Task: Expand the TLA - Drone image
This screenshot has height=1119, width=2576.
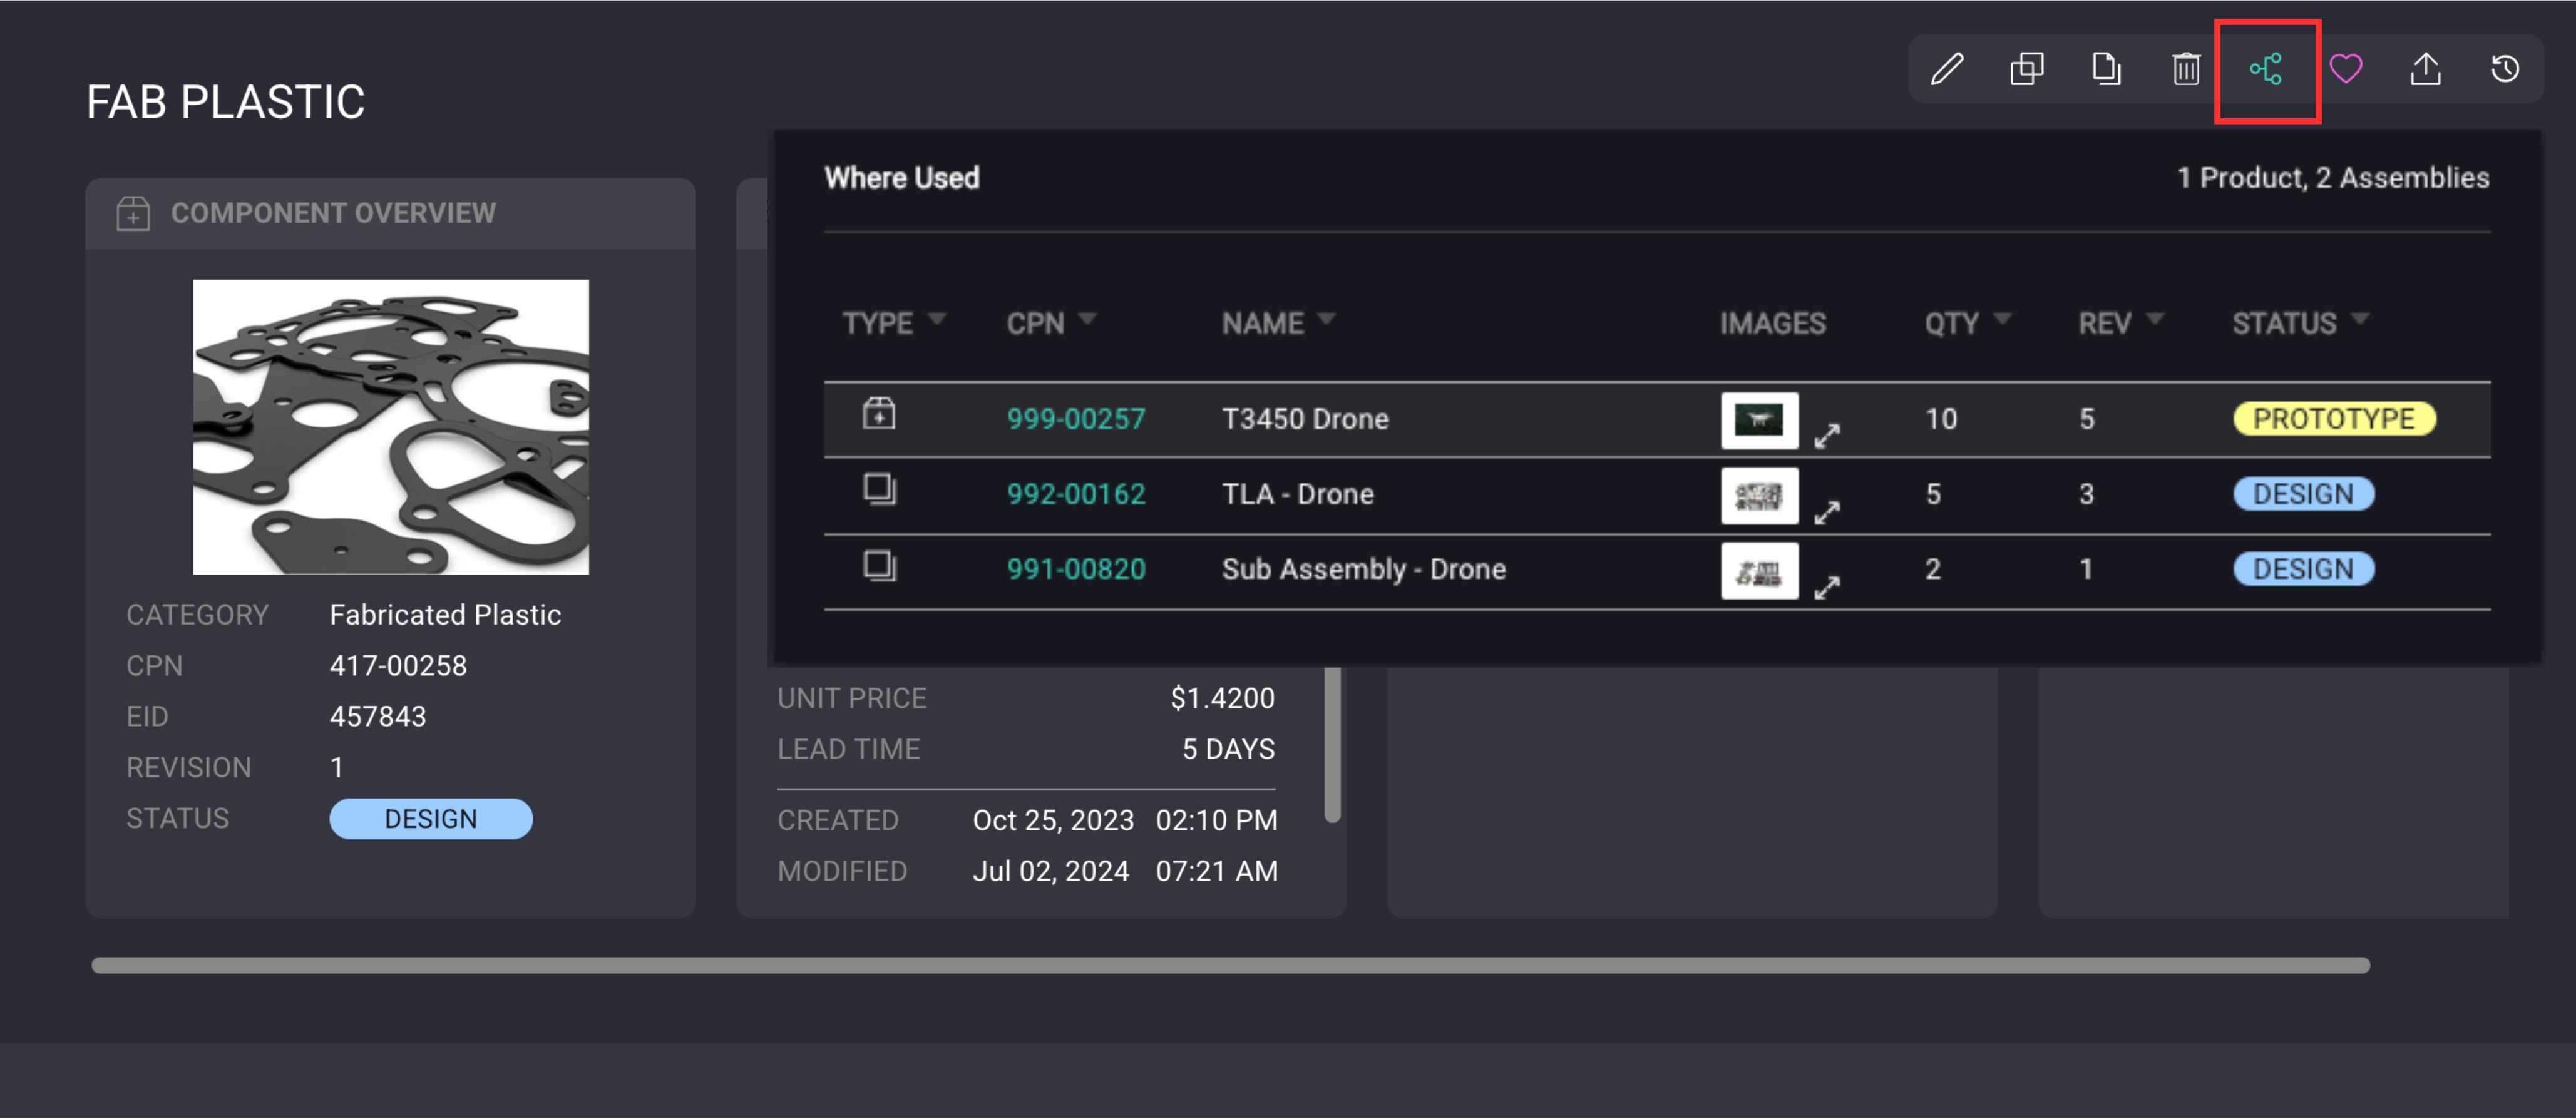Action: point(1827,512)
